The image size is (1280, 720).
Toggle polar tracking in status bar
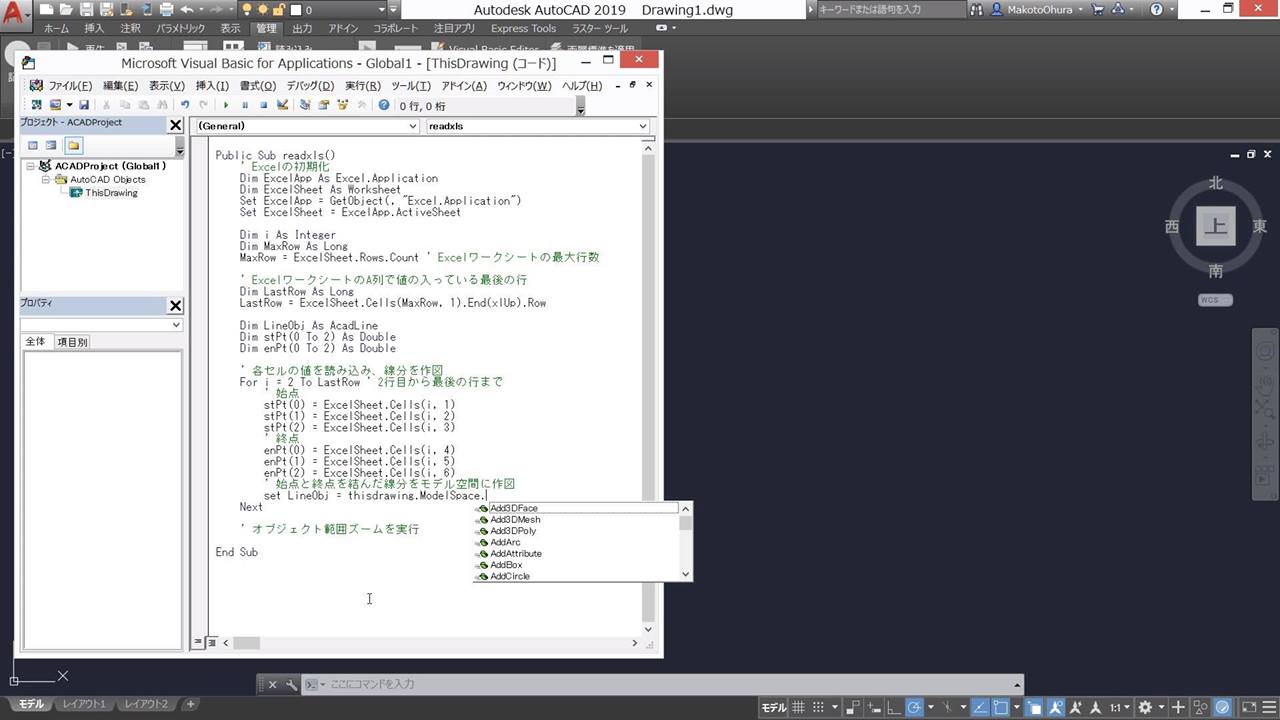(x=913, y=708)
